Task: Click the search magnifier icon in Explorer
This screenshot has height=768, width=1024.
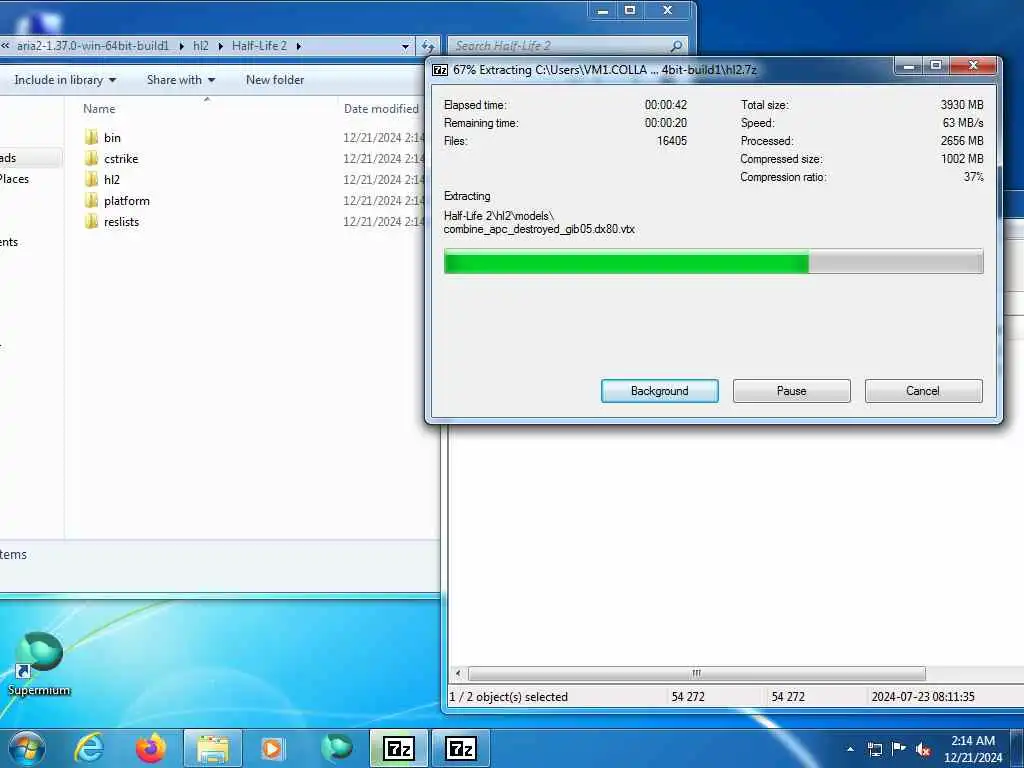Action: pos(677,46)
